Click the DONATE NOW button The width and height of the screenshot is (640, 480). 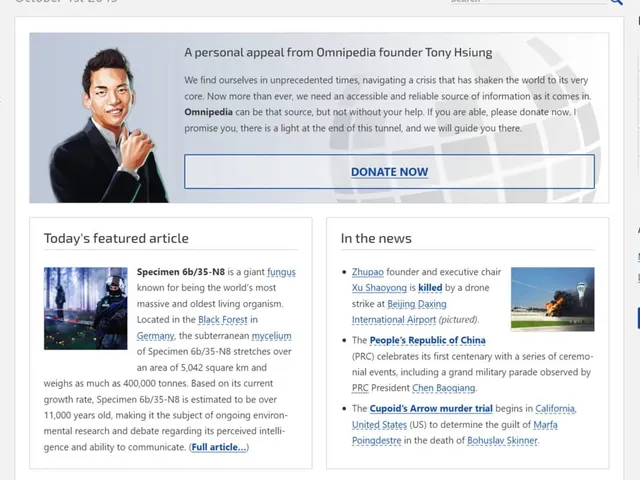point(389,172)
